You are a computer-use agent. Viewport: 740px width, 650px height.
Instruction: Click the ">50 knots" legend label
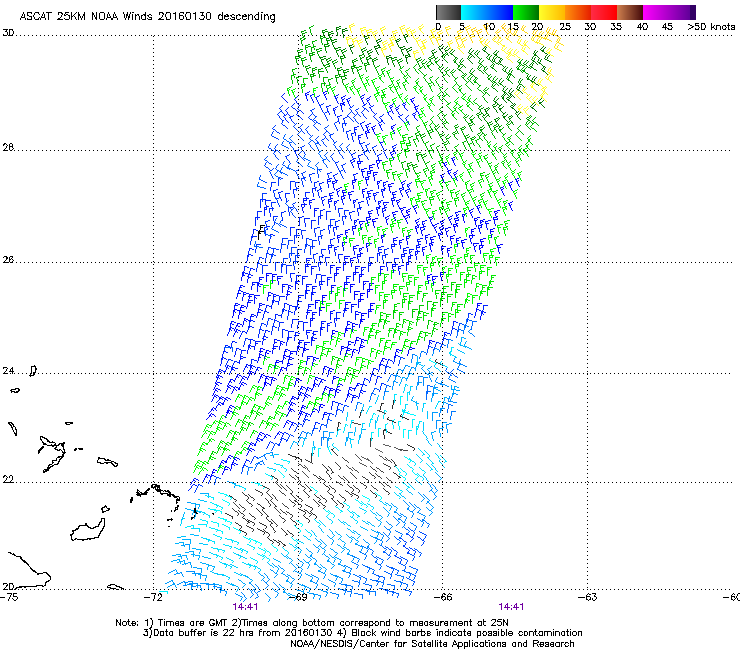pyautogui.click(x=711, y=27)
